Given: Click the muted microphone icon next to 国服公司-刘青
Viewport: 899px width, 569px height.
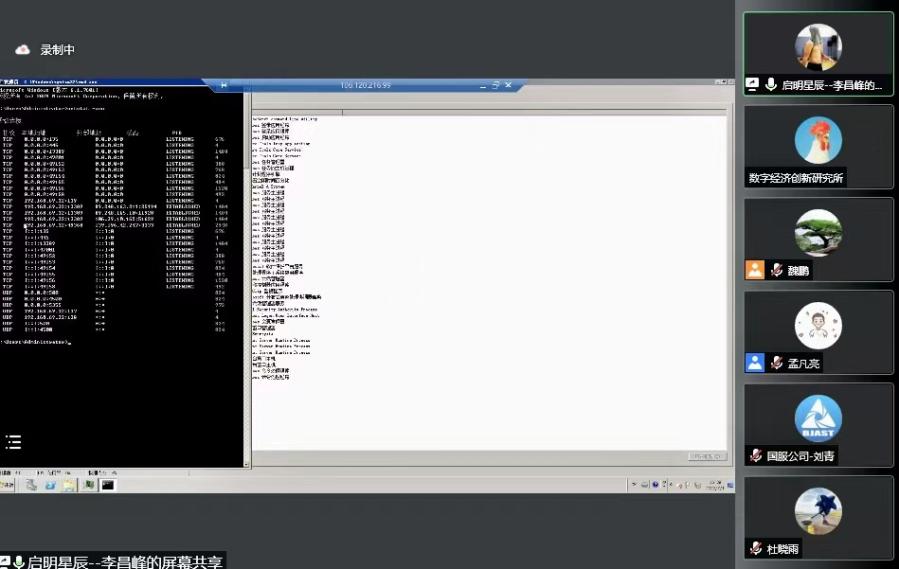Looking at the screenshot, I should (x=756, y=456).
